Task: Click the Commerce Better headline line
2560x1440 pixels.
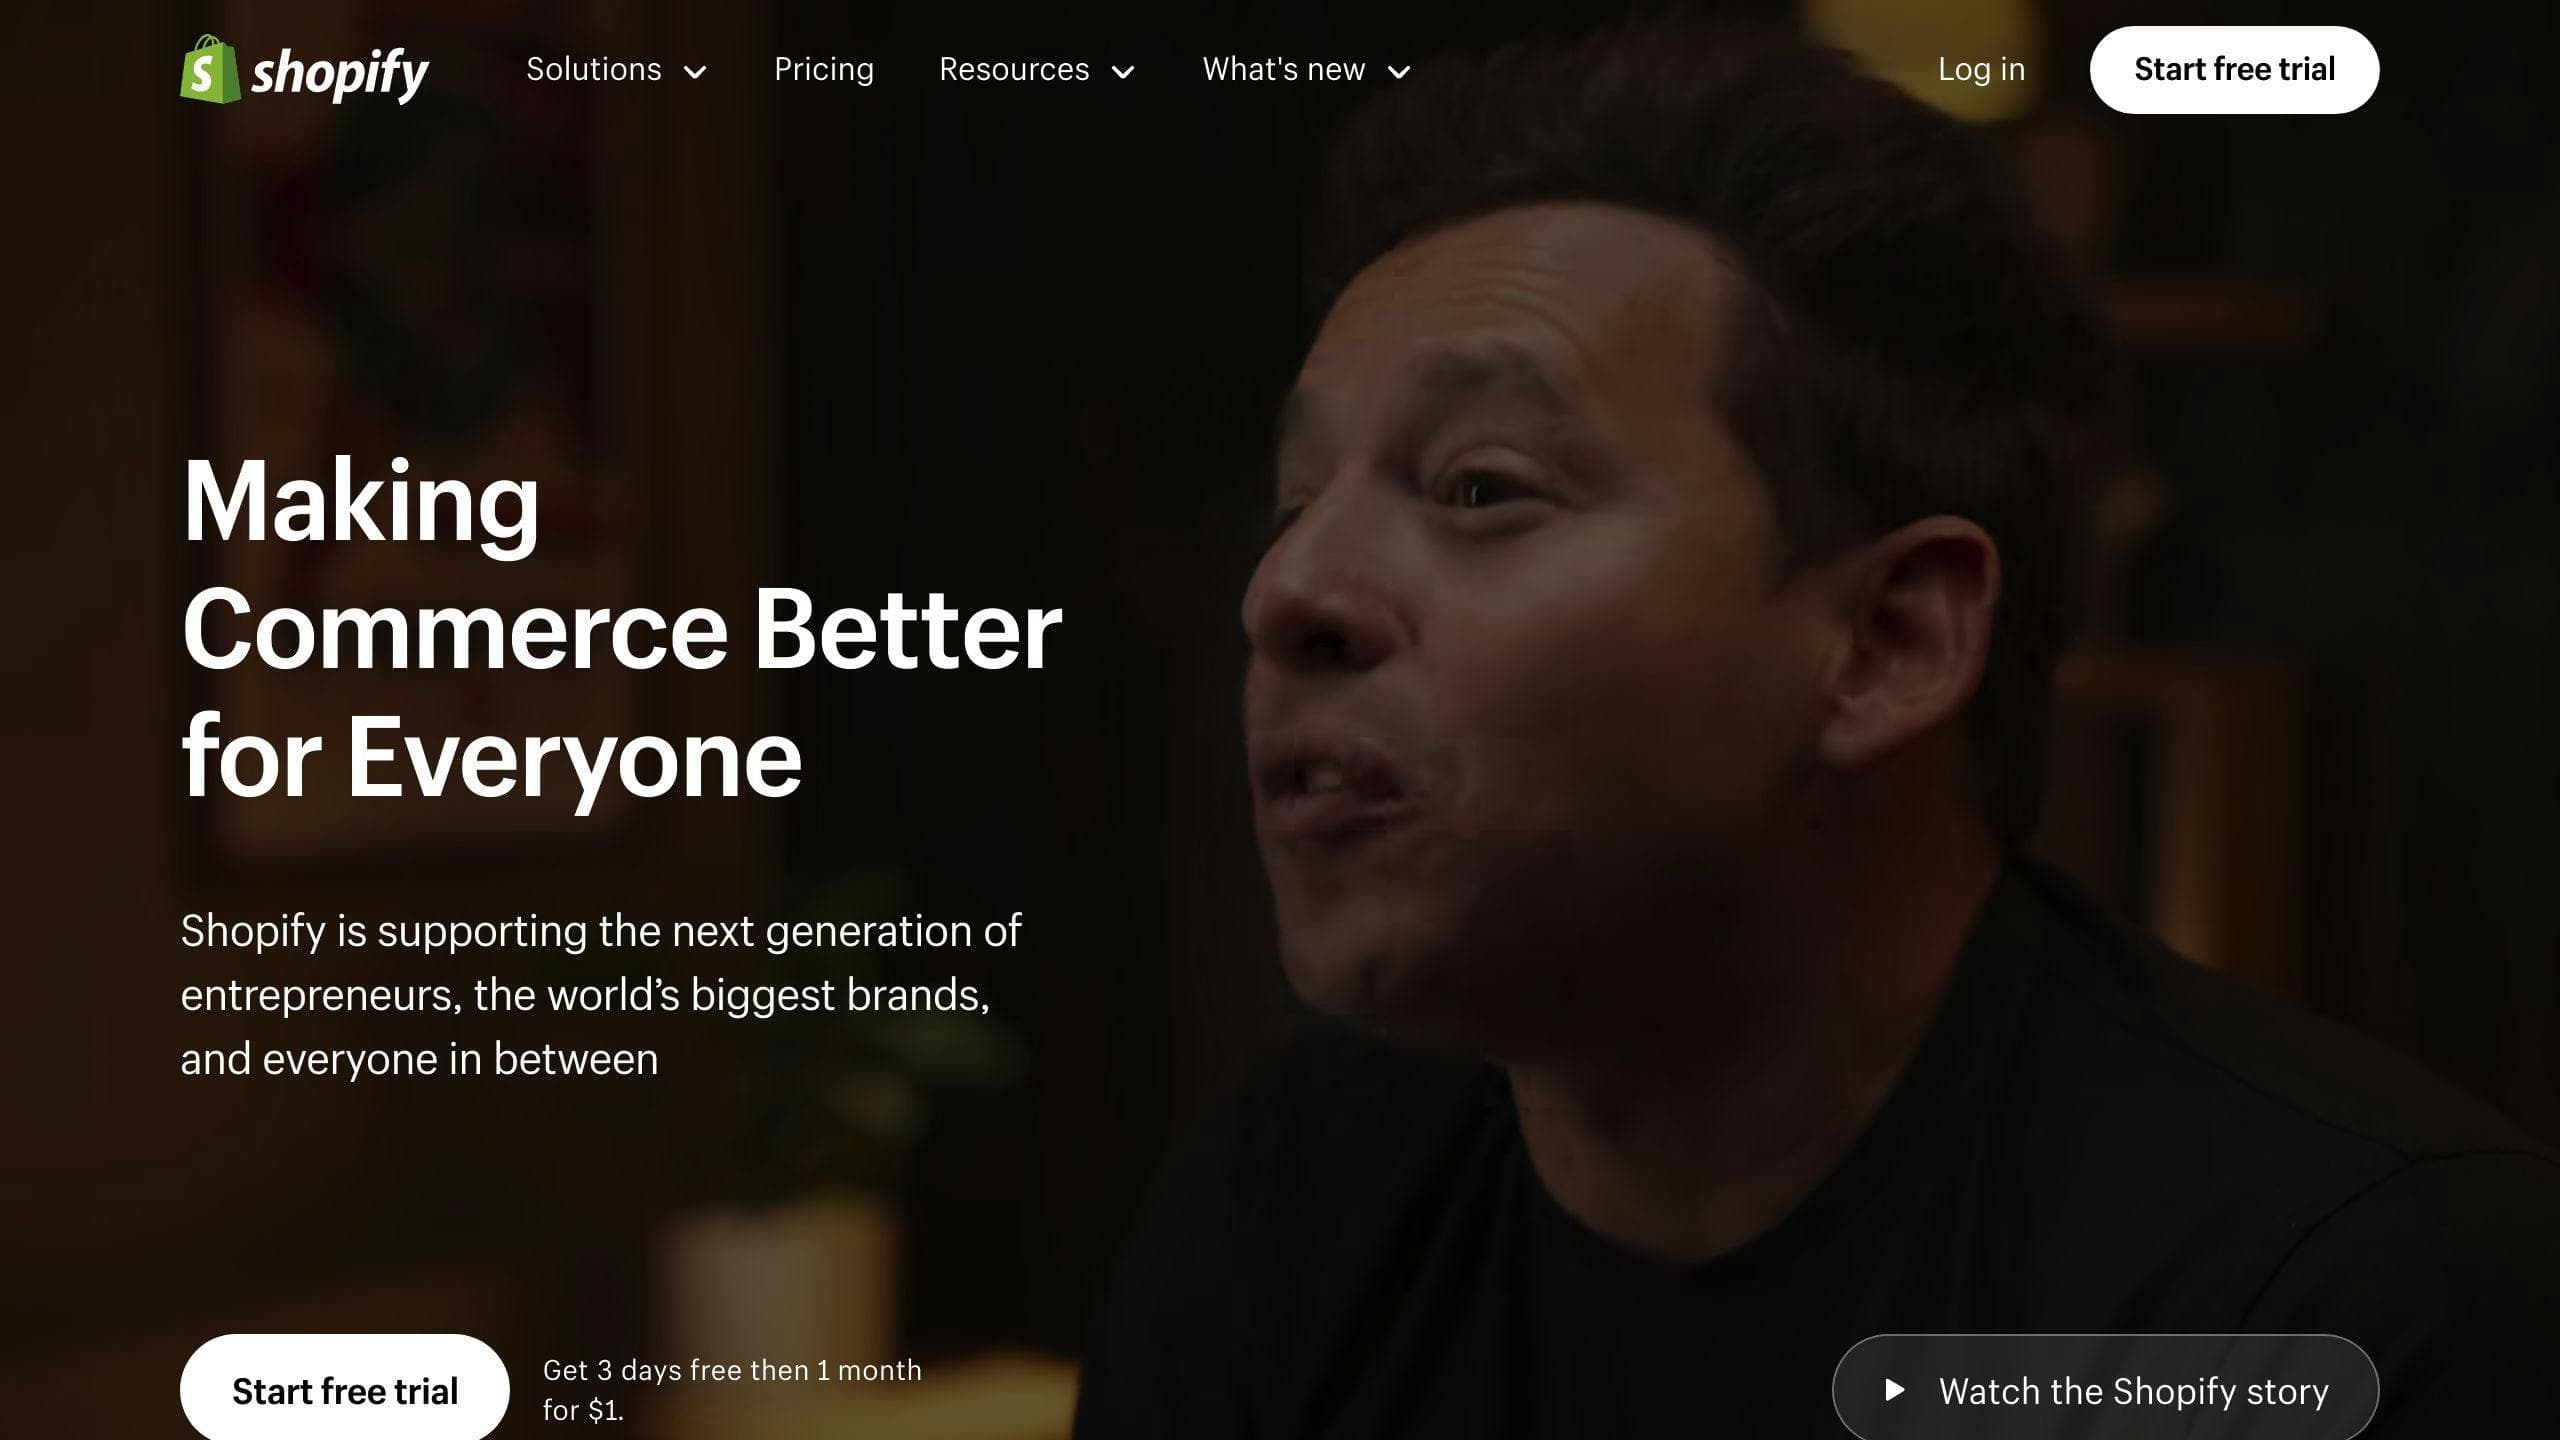Action: tap(620, 630)
